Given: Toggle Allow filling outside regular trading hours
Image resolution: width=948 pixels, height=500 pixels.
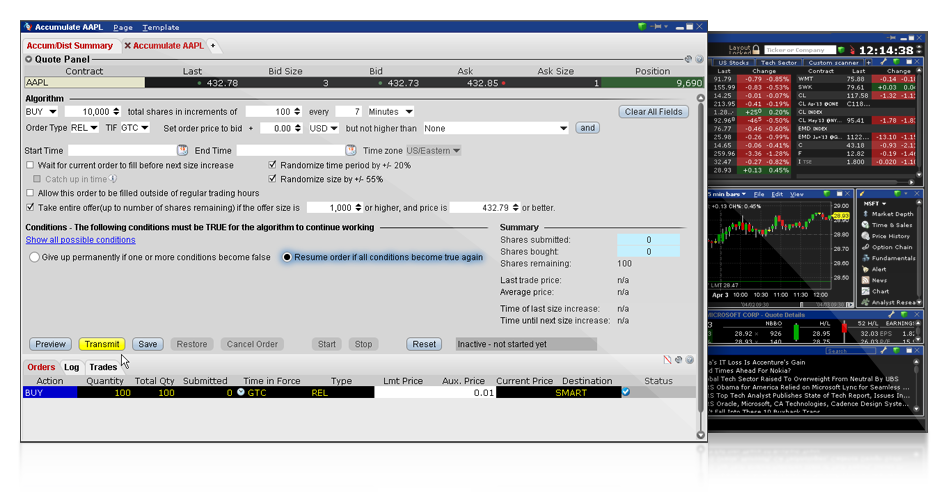Looking at the screenshot, I should [x=31, y=193].
